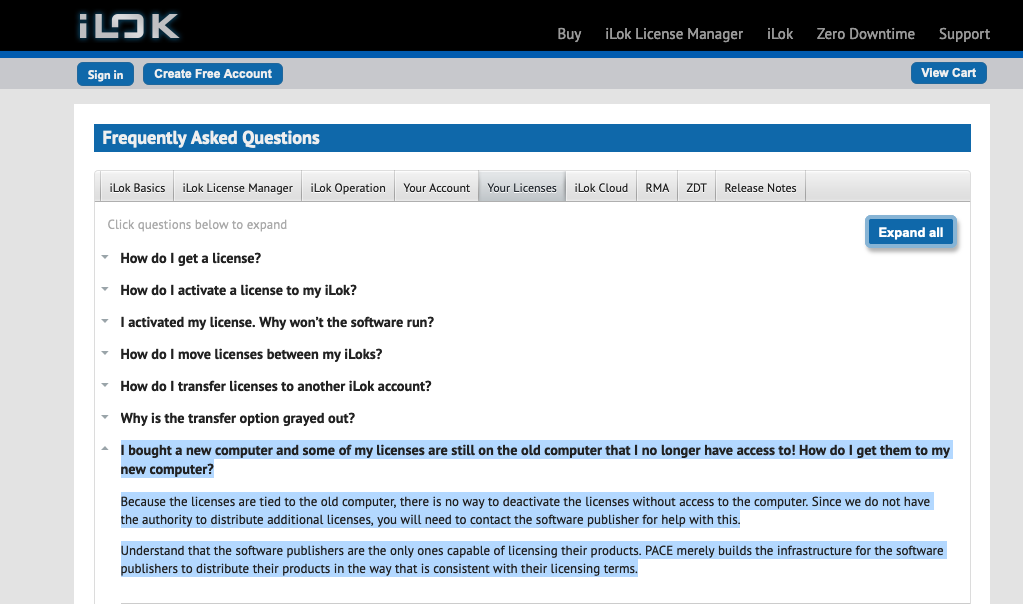Click the iLok logo in the header
The width and height of the screenshot is (1023, 604).
point(129,26)
